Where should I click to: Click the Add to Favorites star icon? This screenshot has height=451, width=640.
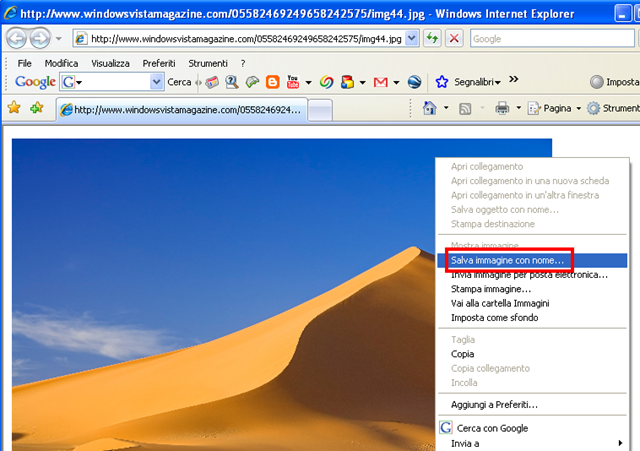(x=36, y=108)
